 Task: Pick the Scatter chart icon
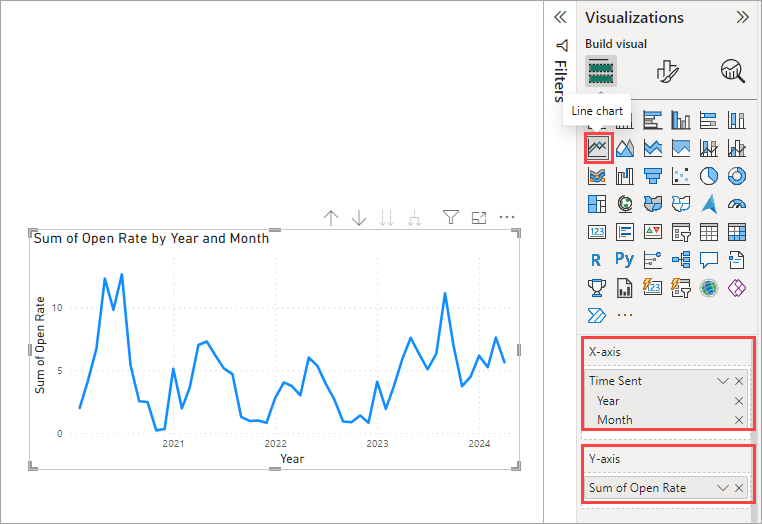tap(681, 176)
